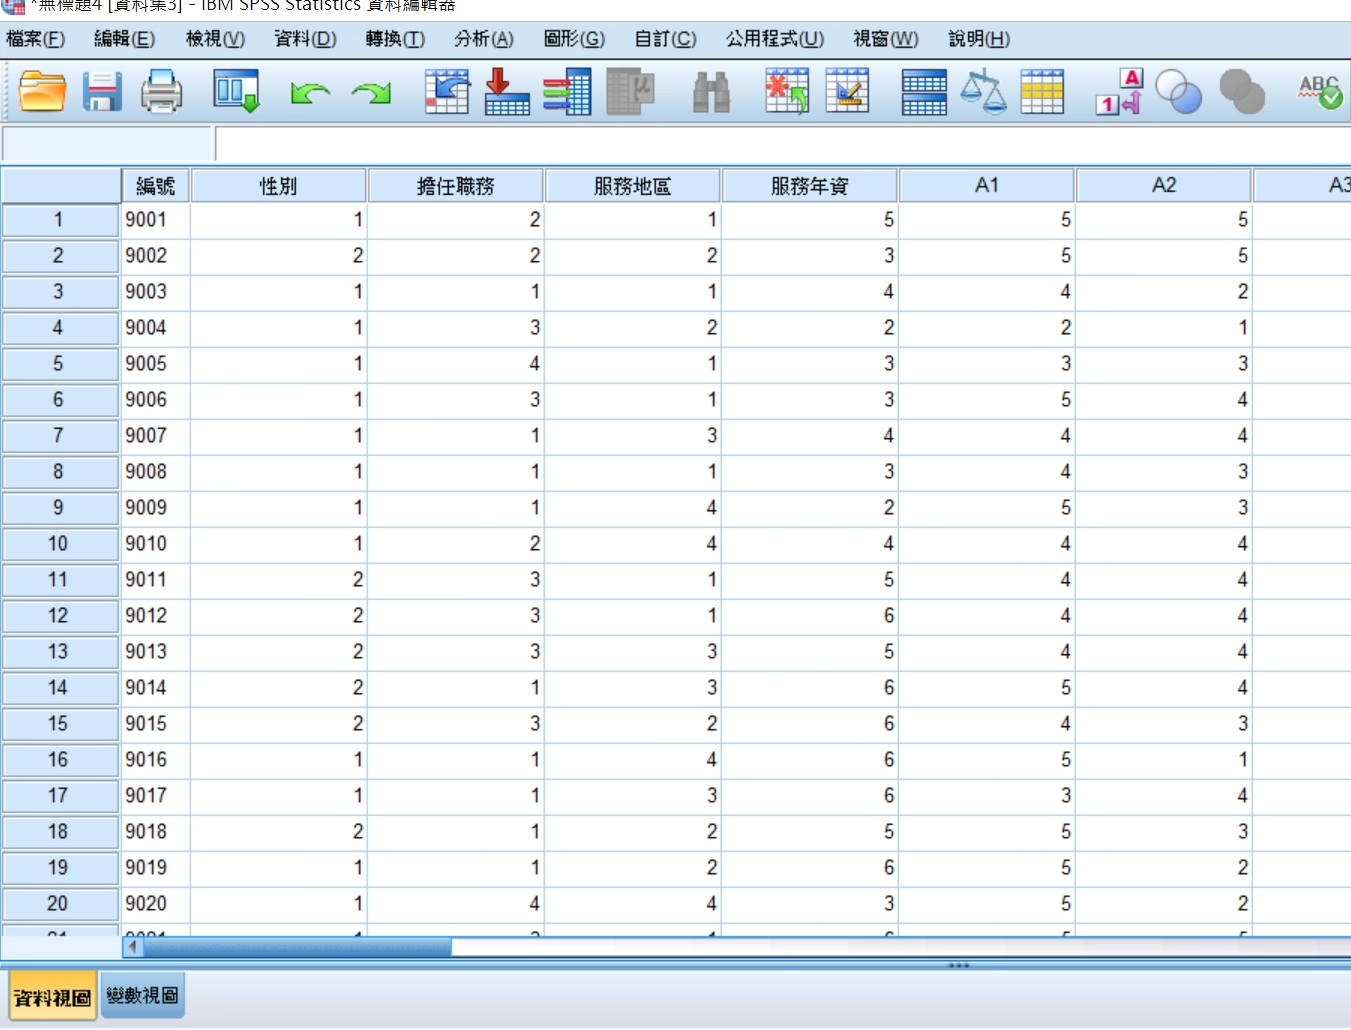Save the dataset with the floppy disk icon
This screenshot has height=1030, width=1351.
tap(102, 92)
